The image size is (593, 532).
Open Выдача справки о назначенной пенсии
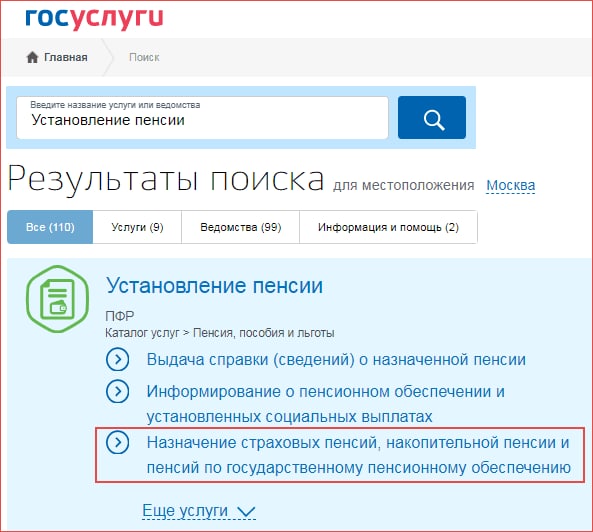click(336, 360)
